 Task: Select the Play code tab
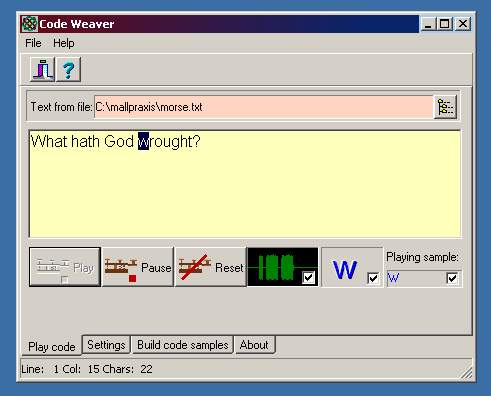tap(52, 347)
